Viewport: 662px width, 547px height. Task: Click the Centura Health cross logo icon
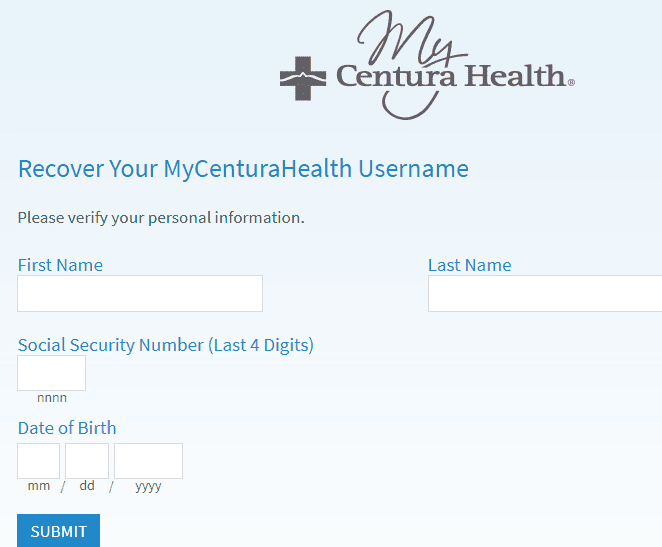[x=303, y=79]
